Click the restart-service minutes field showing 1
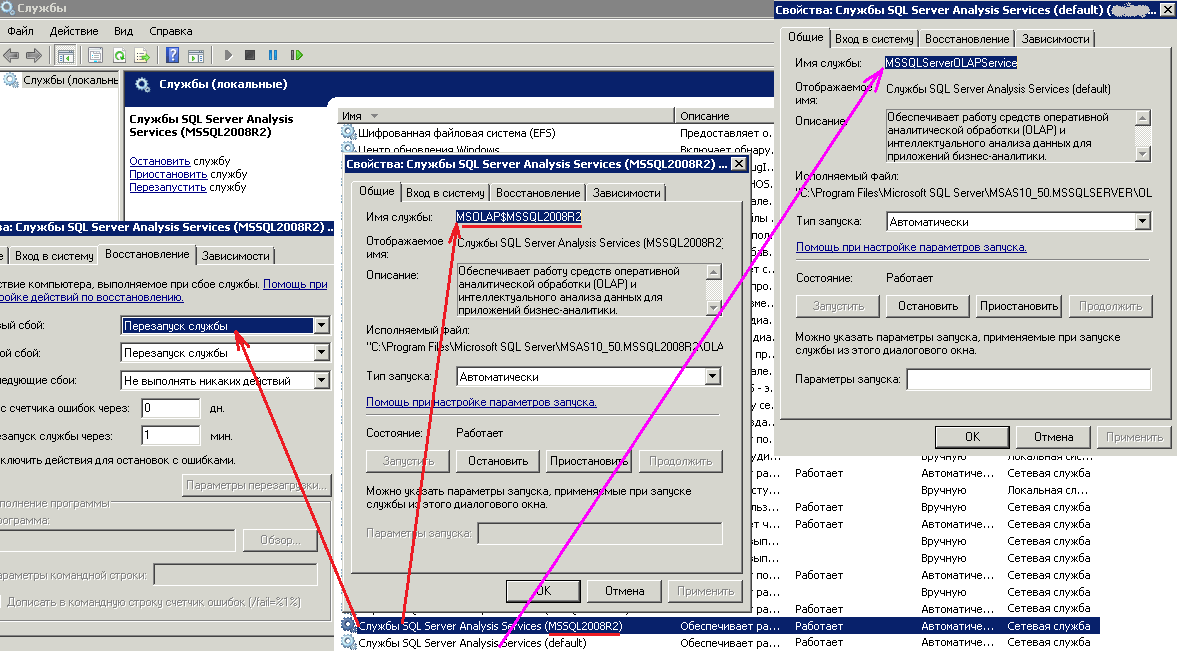This screenshot has width=1177, height=651. coord(171,436)
